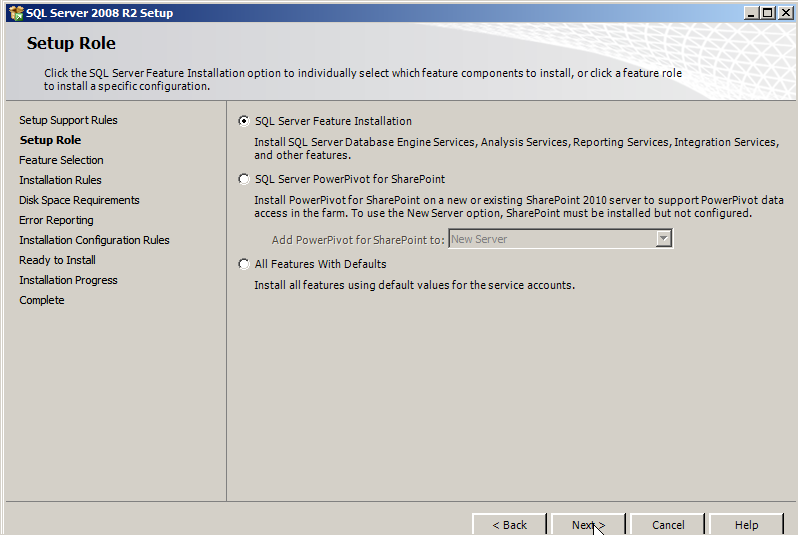
Task: Maximize the SQL Server 2008 R2 Setup window
Action: 767,13
